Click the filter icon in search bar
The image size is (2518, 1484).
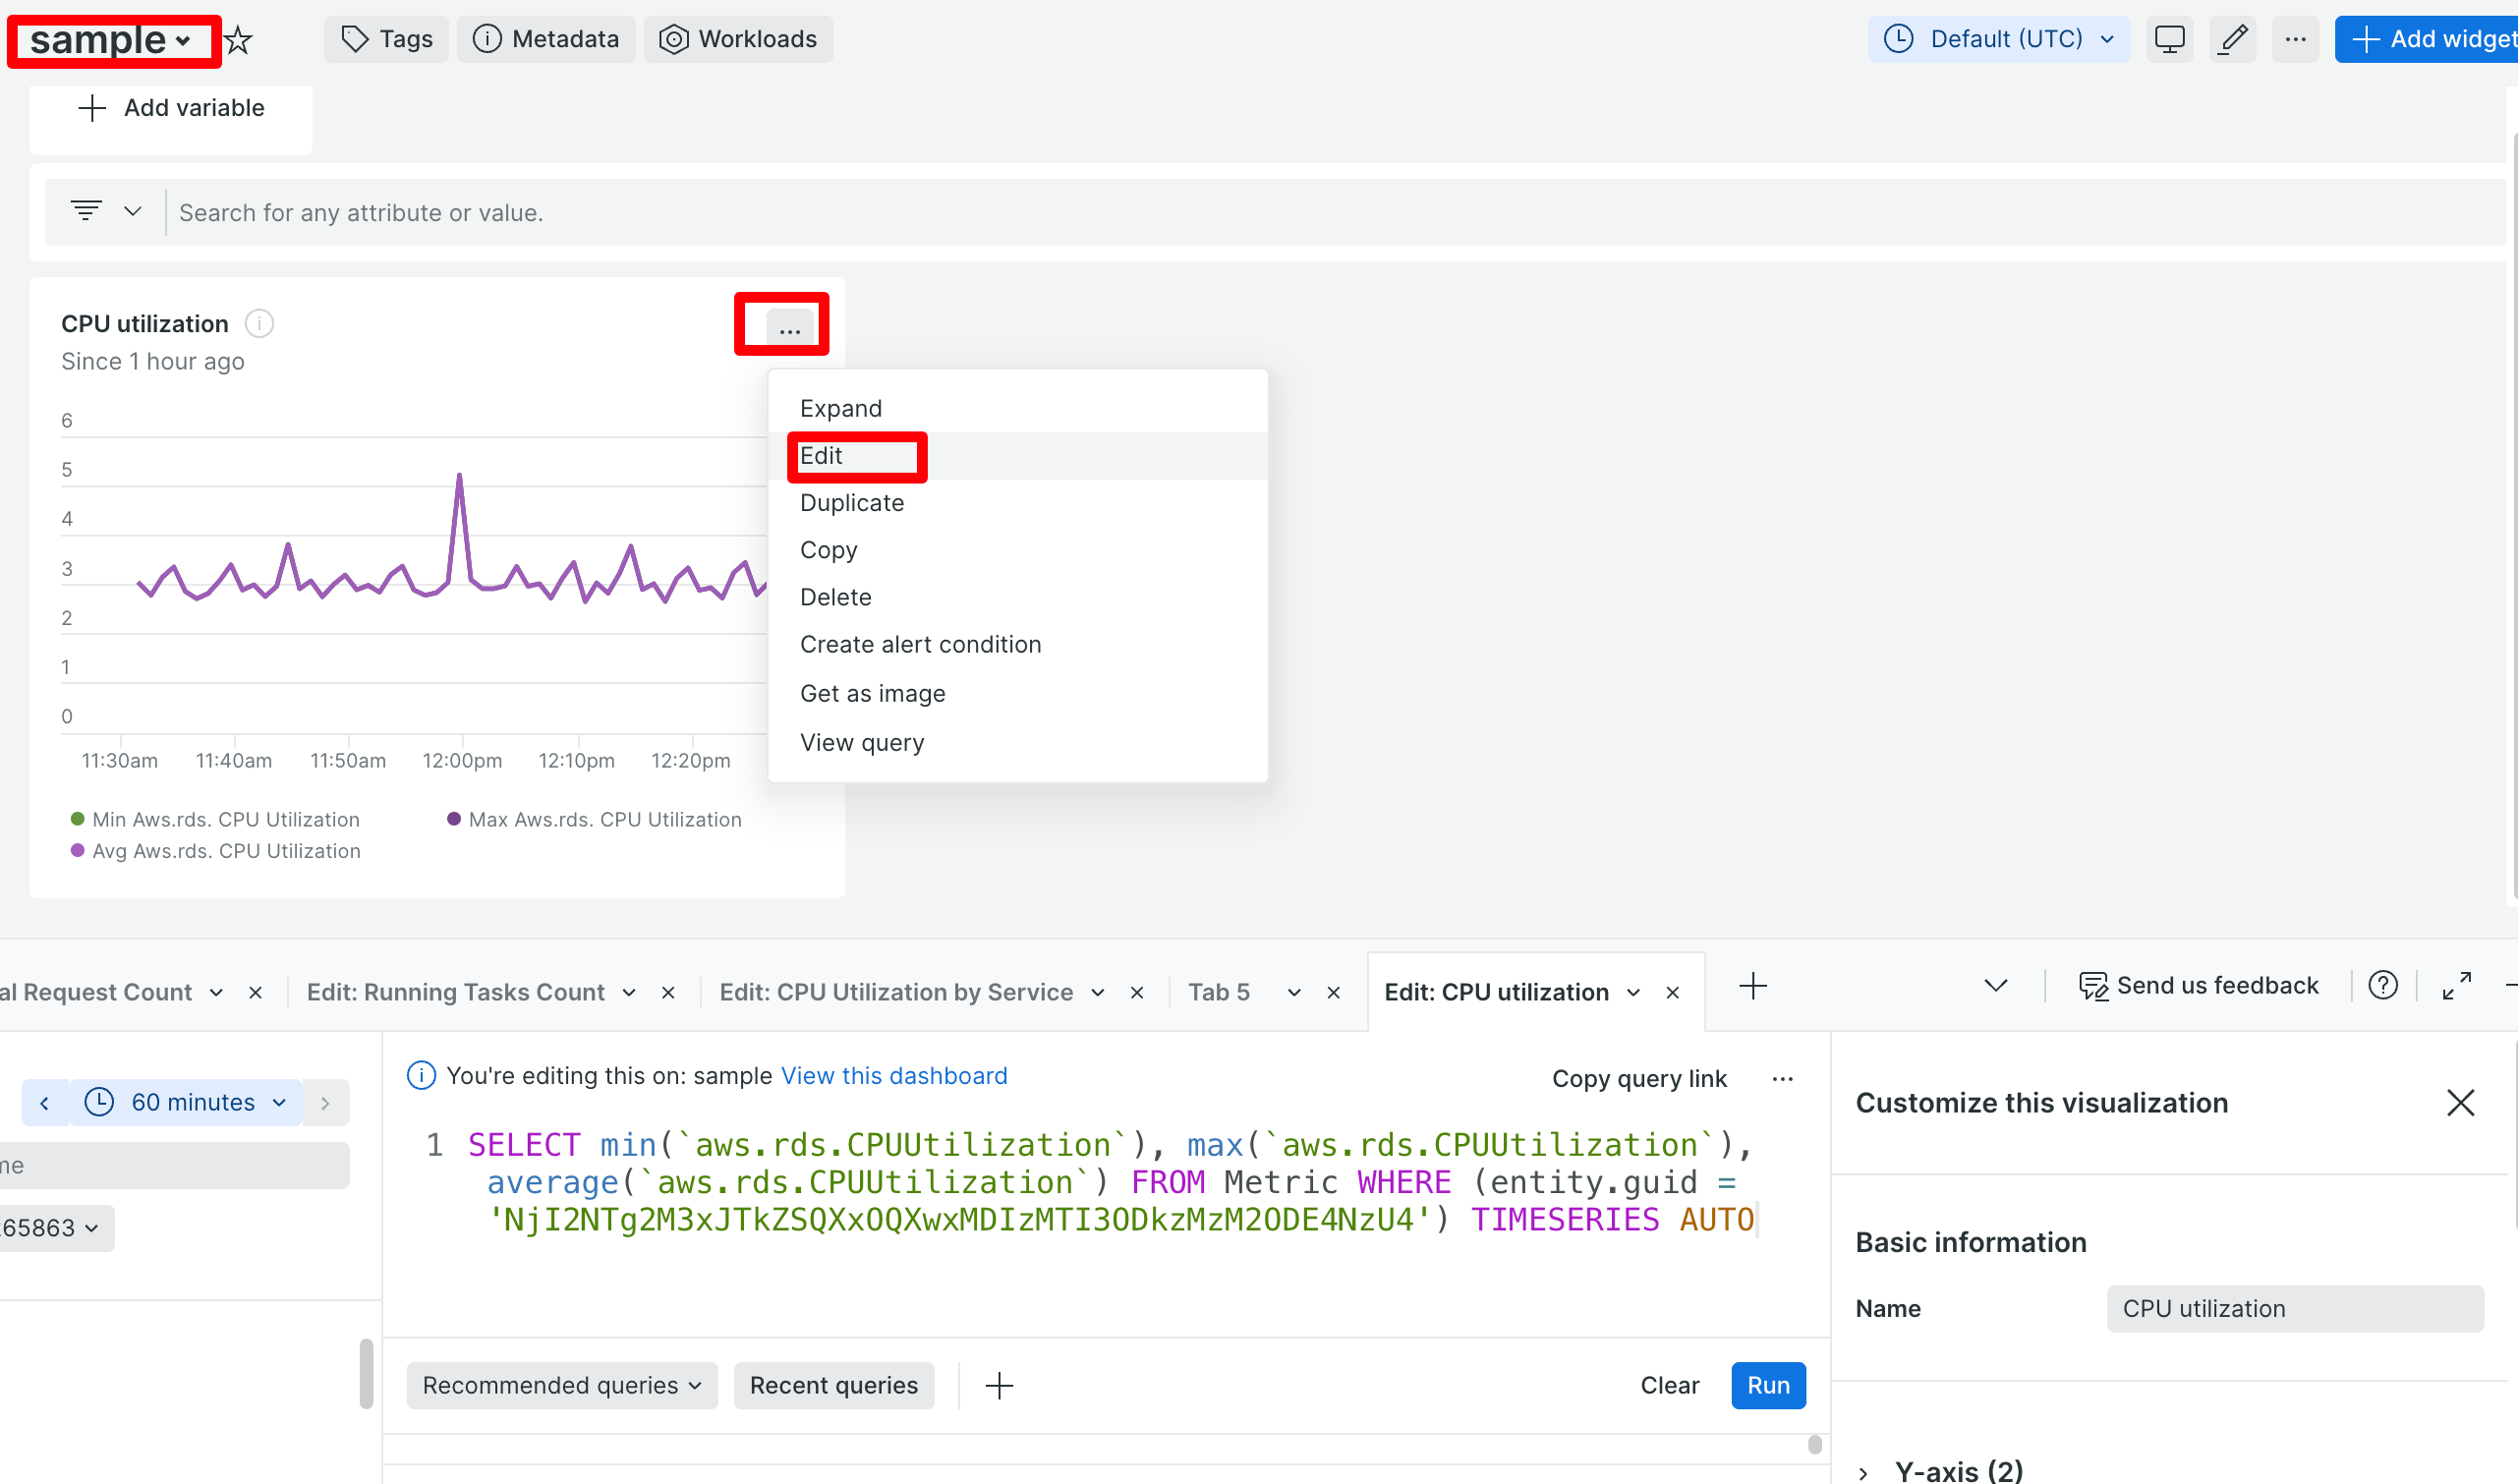[87, 211]
